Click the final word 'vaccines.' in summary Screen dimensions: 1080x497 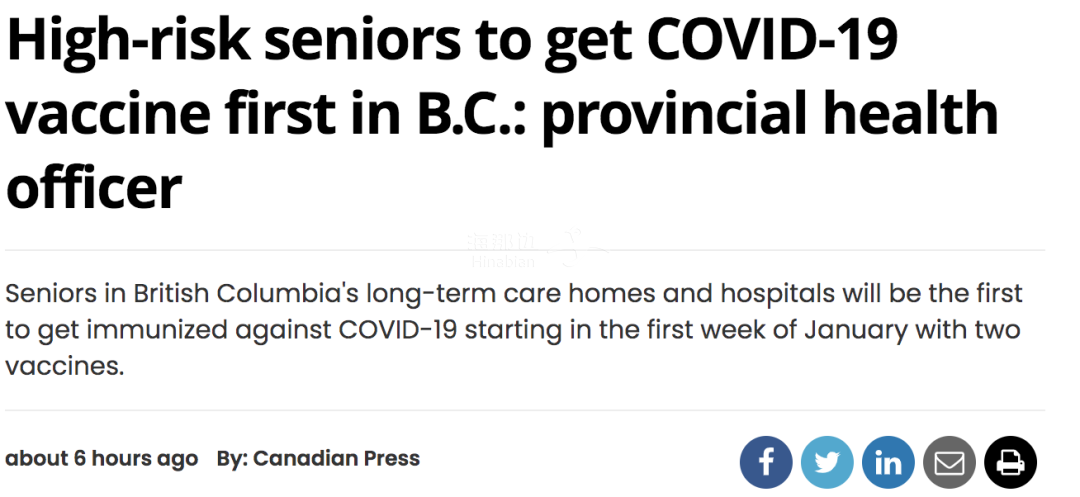coord(65,366)
